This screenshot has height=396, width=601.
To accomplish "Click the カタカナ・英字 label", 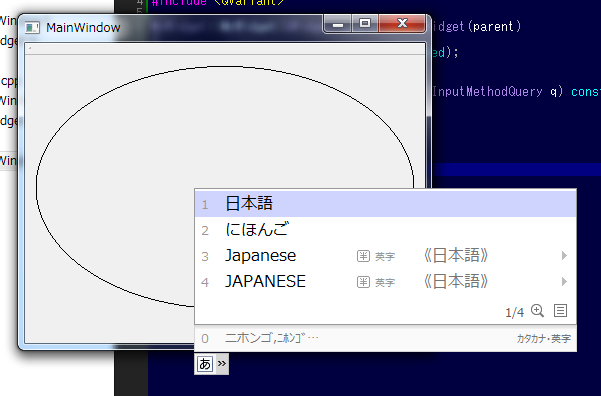I will (x=544, y=338).
